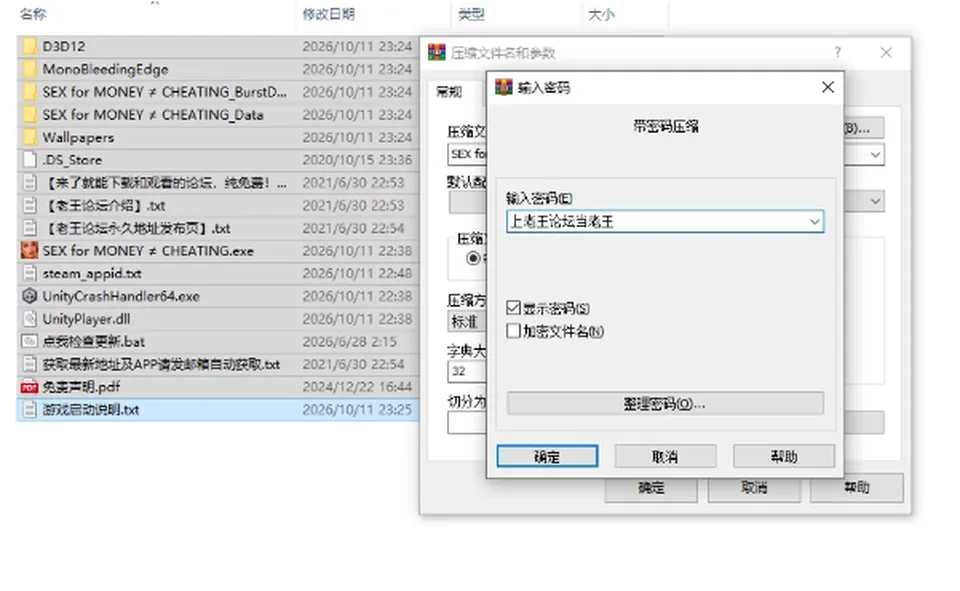The image size is (960, 591).
Task: Click the .DS_Store file icon
Action: 29,160
